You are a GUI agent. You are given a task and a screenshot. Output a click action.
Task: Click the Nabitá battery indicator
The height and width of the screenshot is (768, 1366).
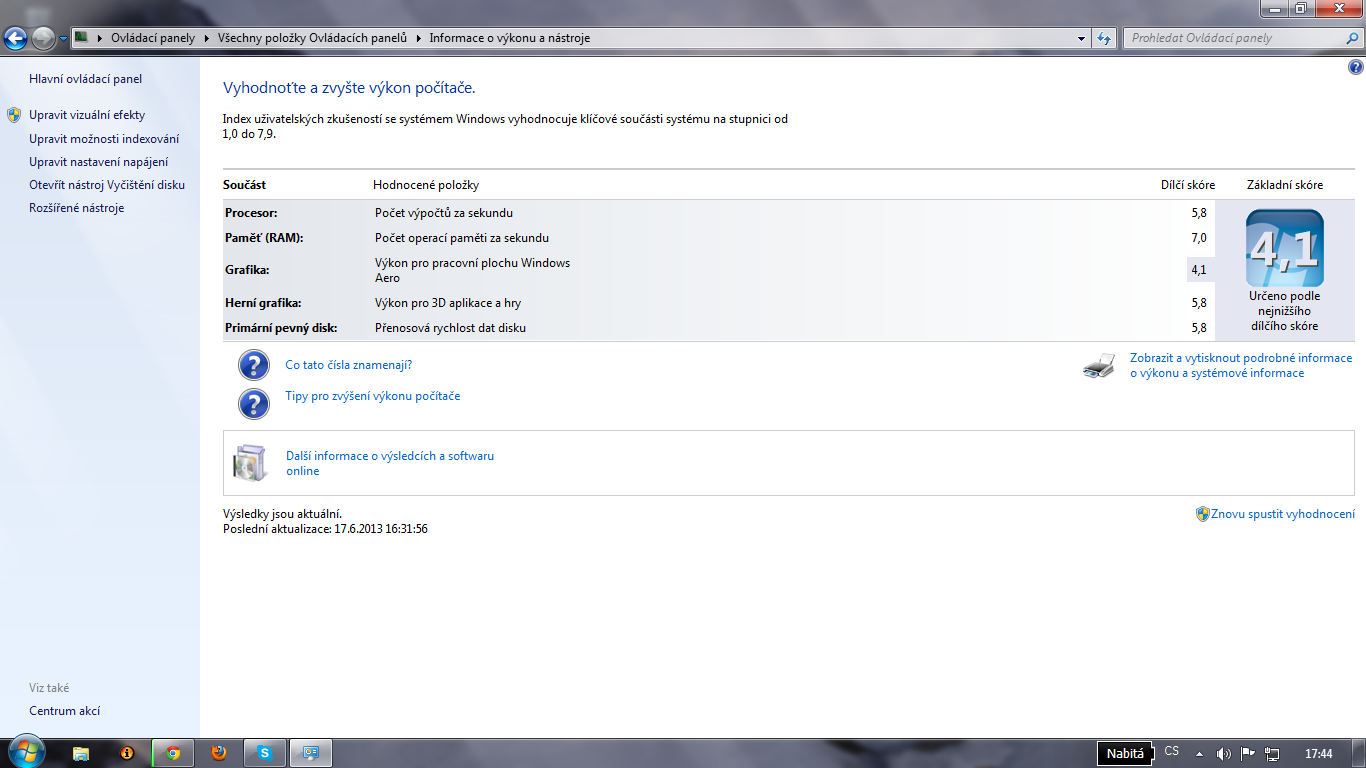1125,753
